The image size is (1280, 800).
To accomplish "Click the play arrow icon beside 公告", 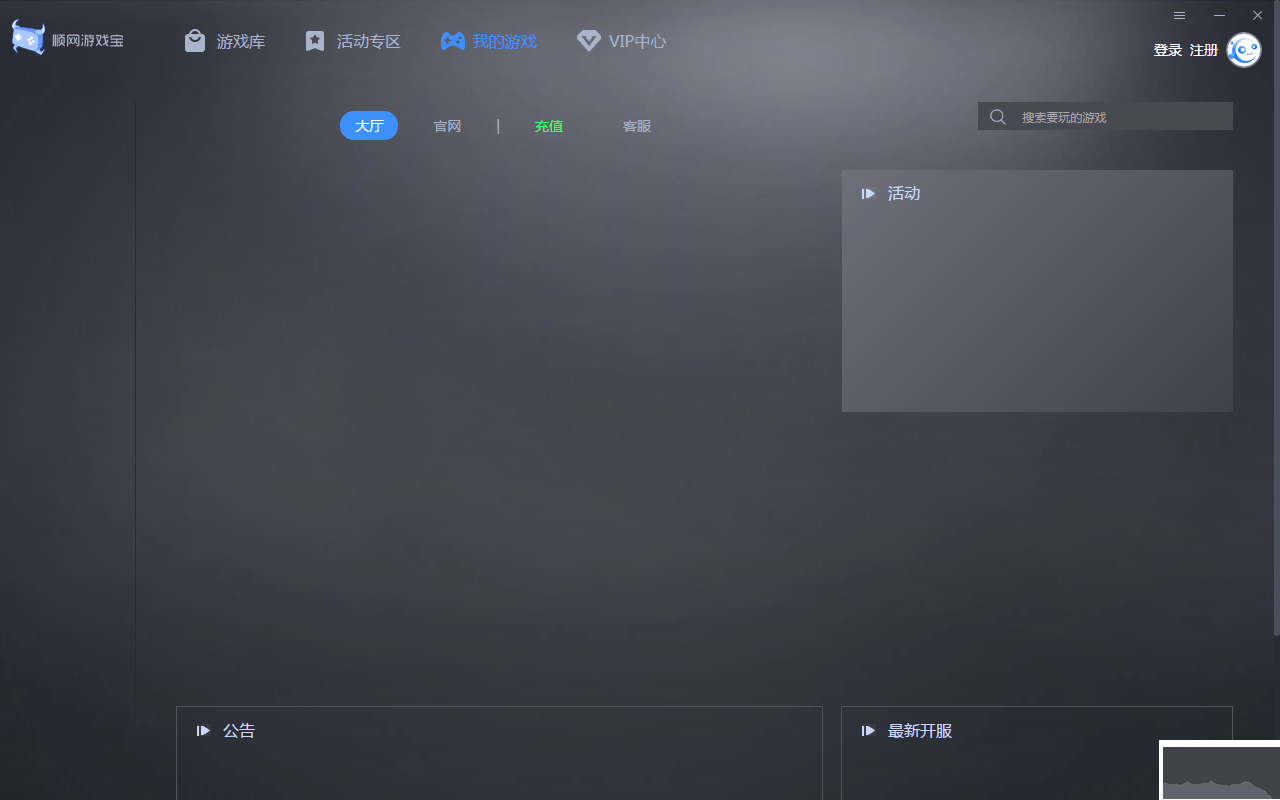I will (x=203, y=730).
